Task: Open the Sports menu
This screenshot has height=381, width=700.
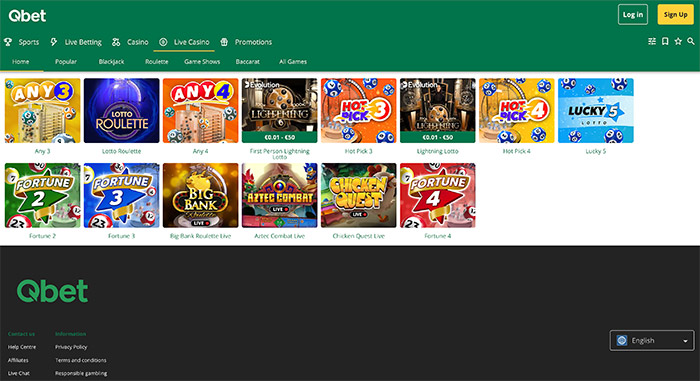Action: pyautogui.click(x=29, y=42)
